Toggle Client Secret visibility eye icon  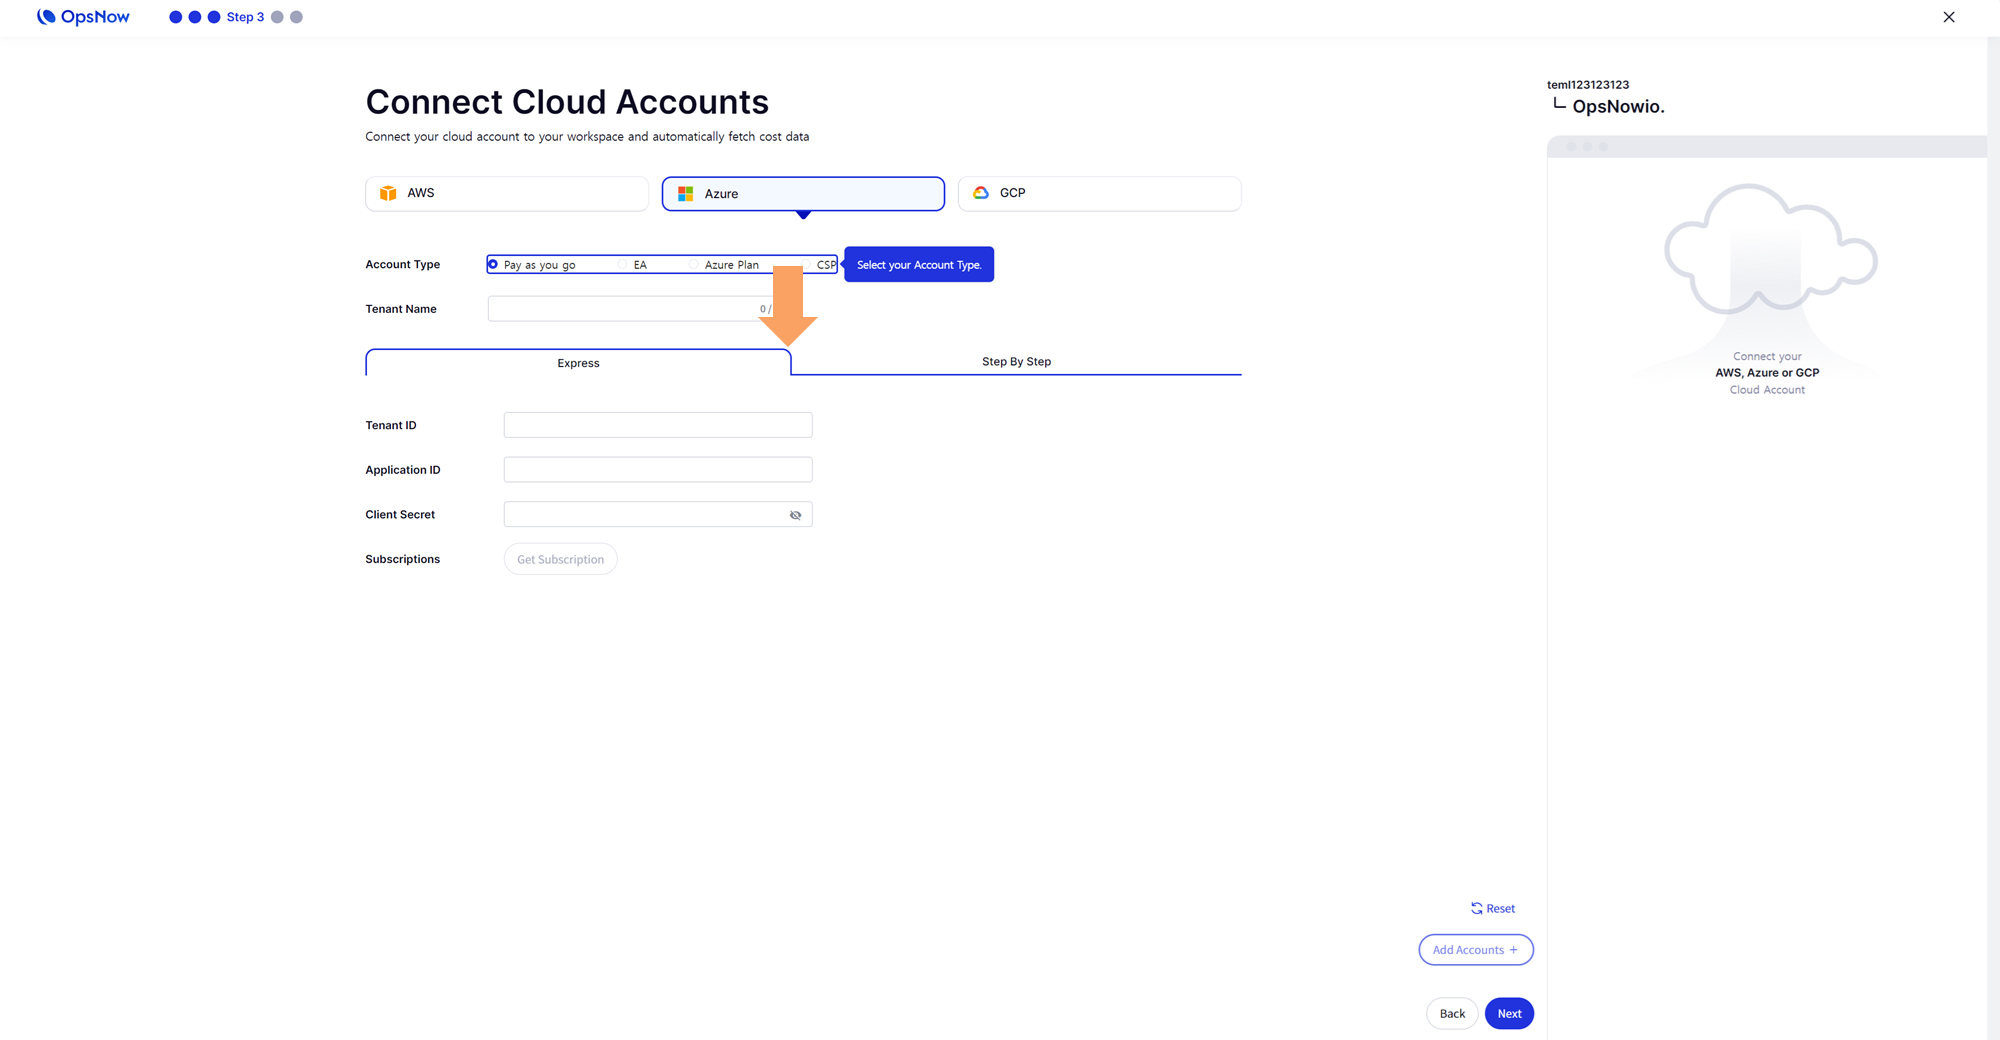pyautogui.click(x=795, y=515)
